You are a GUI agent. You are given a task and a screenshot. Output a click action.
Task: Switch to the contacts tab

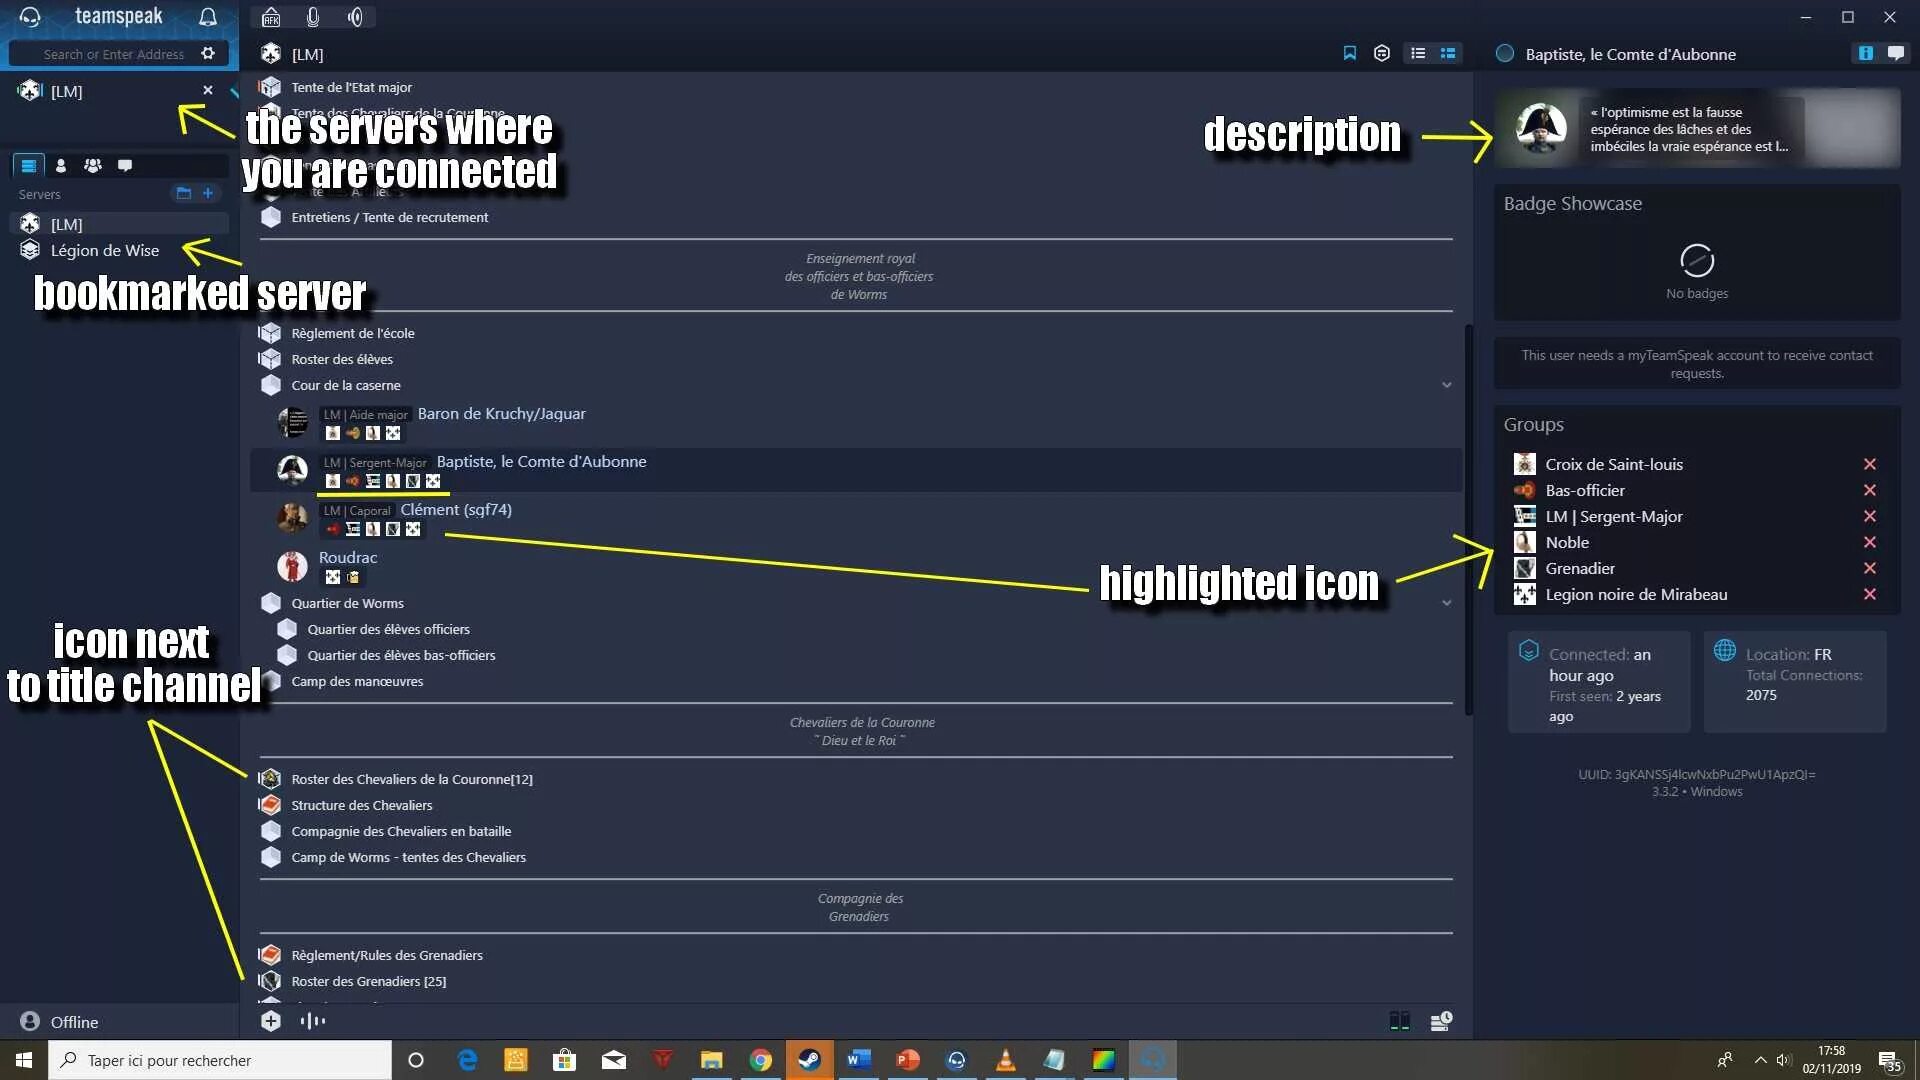pos(61,165)
